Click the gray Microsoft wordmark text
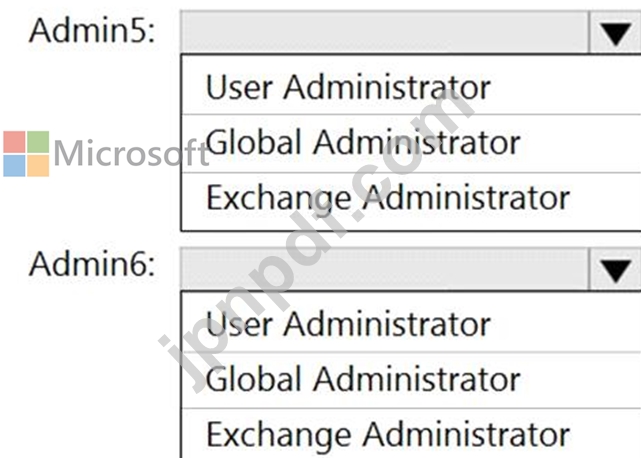This screenshot has height=458, width=641. [x=131, y=153]
